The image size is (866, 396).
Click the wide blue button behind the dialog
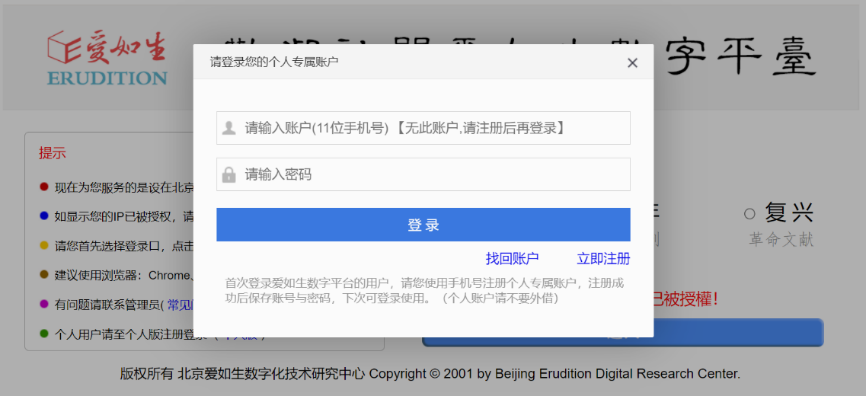pos(738,332)
